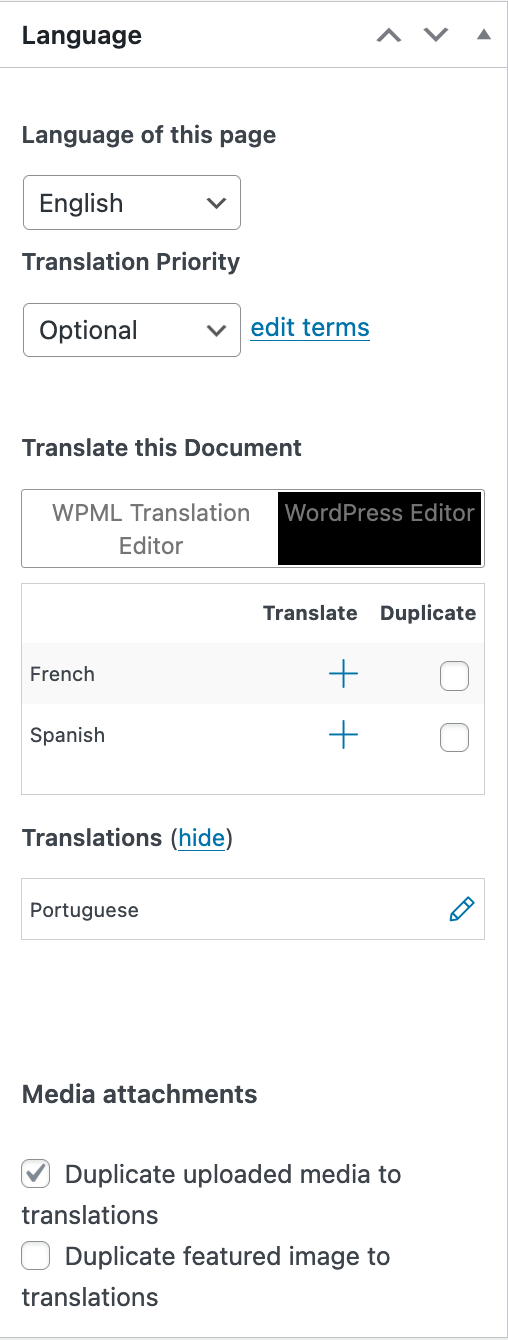The width and height of the screenshot is (508, 1340).
Task: Edit the Portuguese translation pencil icon
Action: click(x=461, y=909)
